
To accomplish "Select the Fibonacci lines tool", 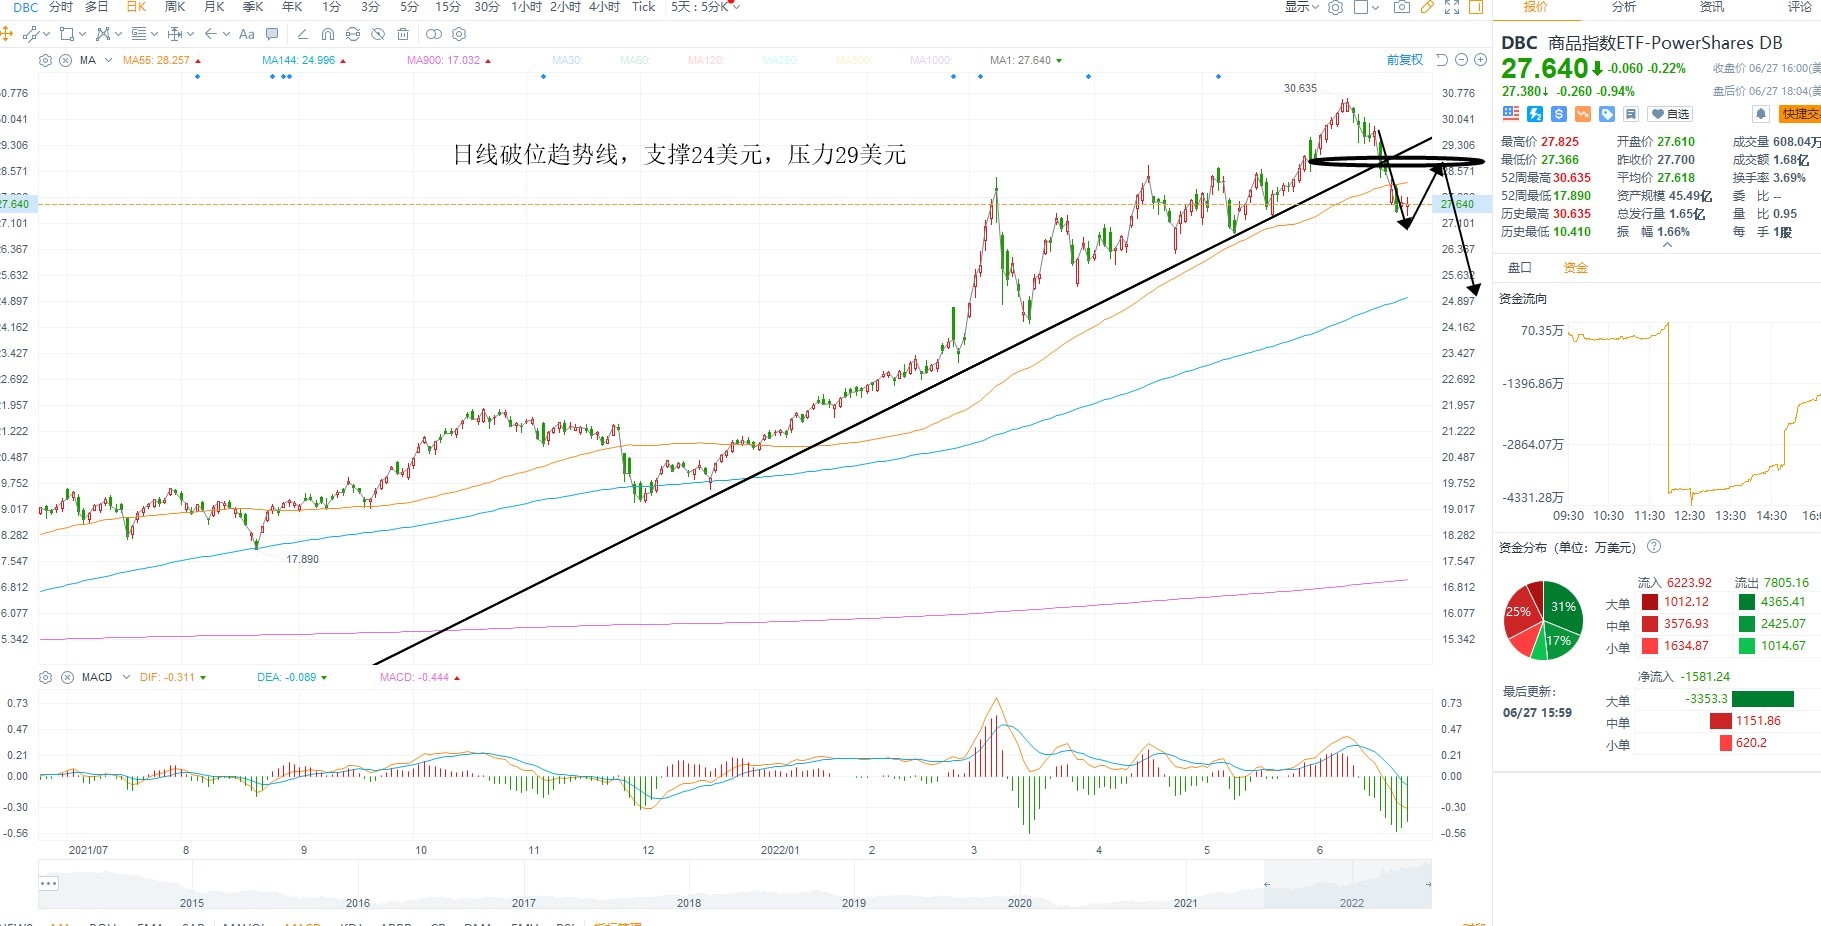I will 139,34.
